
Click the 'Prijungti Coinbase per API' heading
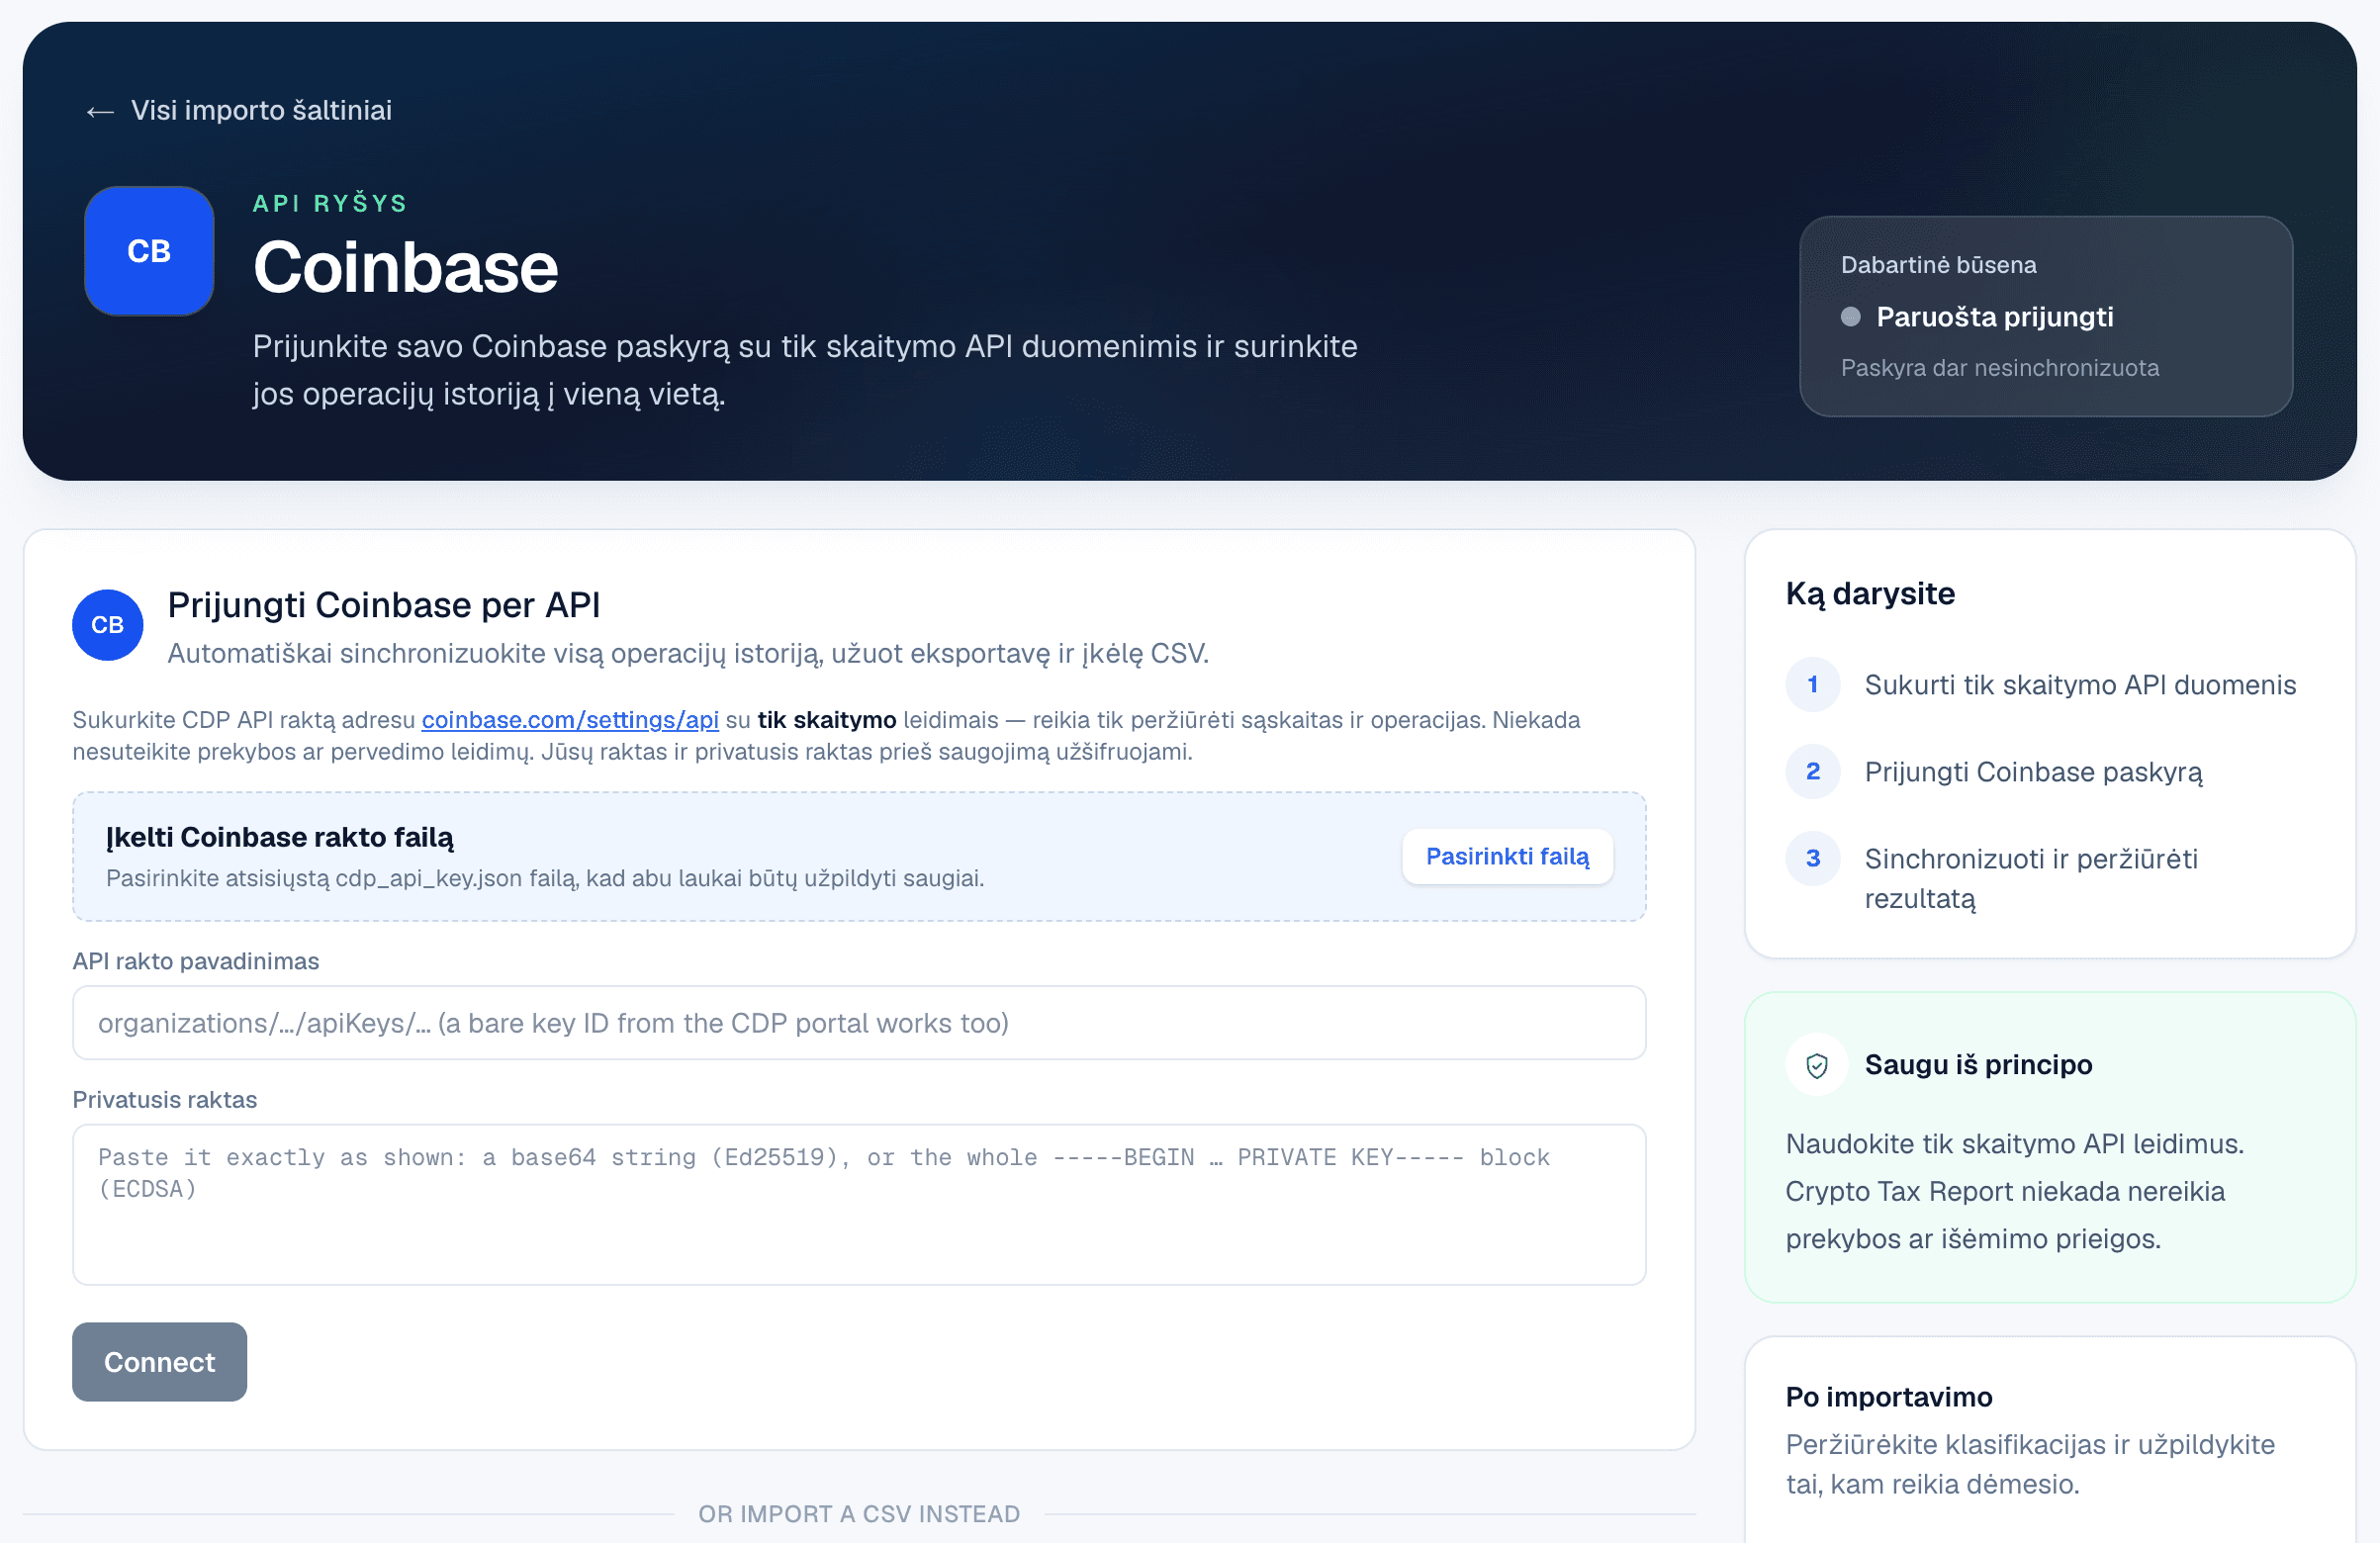[x=384, y=605]
